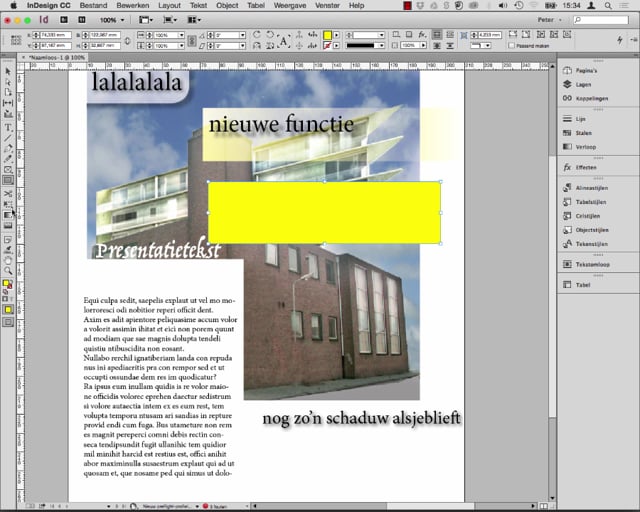Click rotate 90° clockwise icon
This screenshot has height=512, width=640.
click(x=257, y=35)
